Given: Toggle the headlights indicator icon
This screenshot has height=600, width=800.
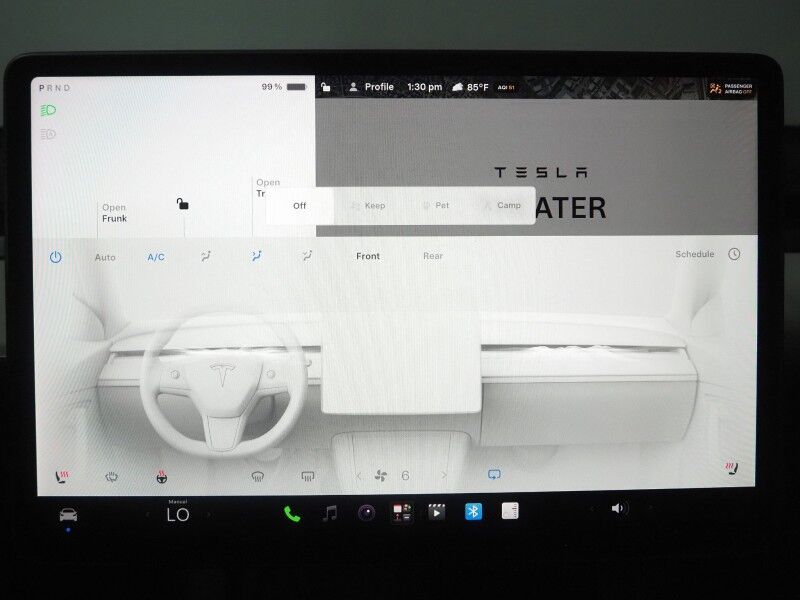Looking at the screenshot, I should (48, 110).
